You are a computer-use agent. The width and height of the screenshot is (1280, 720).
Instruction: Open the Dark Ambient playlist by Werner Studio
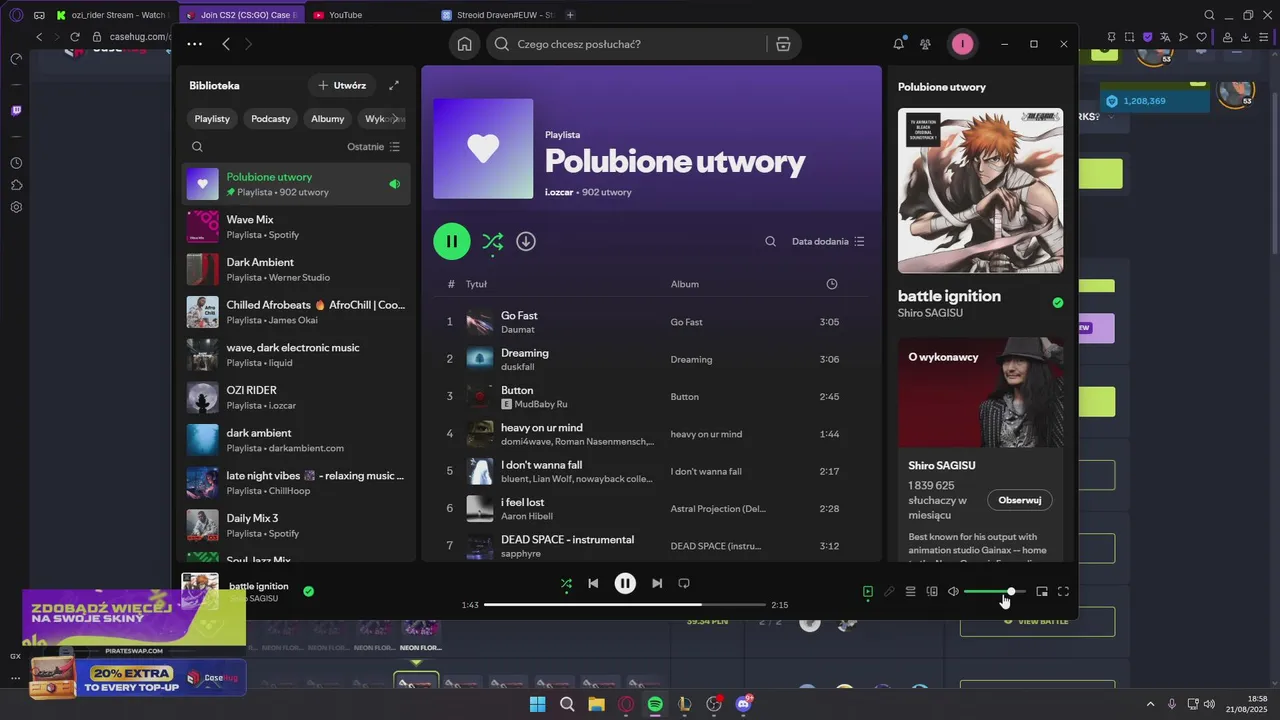point(296,270)
